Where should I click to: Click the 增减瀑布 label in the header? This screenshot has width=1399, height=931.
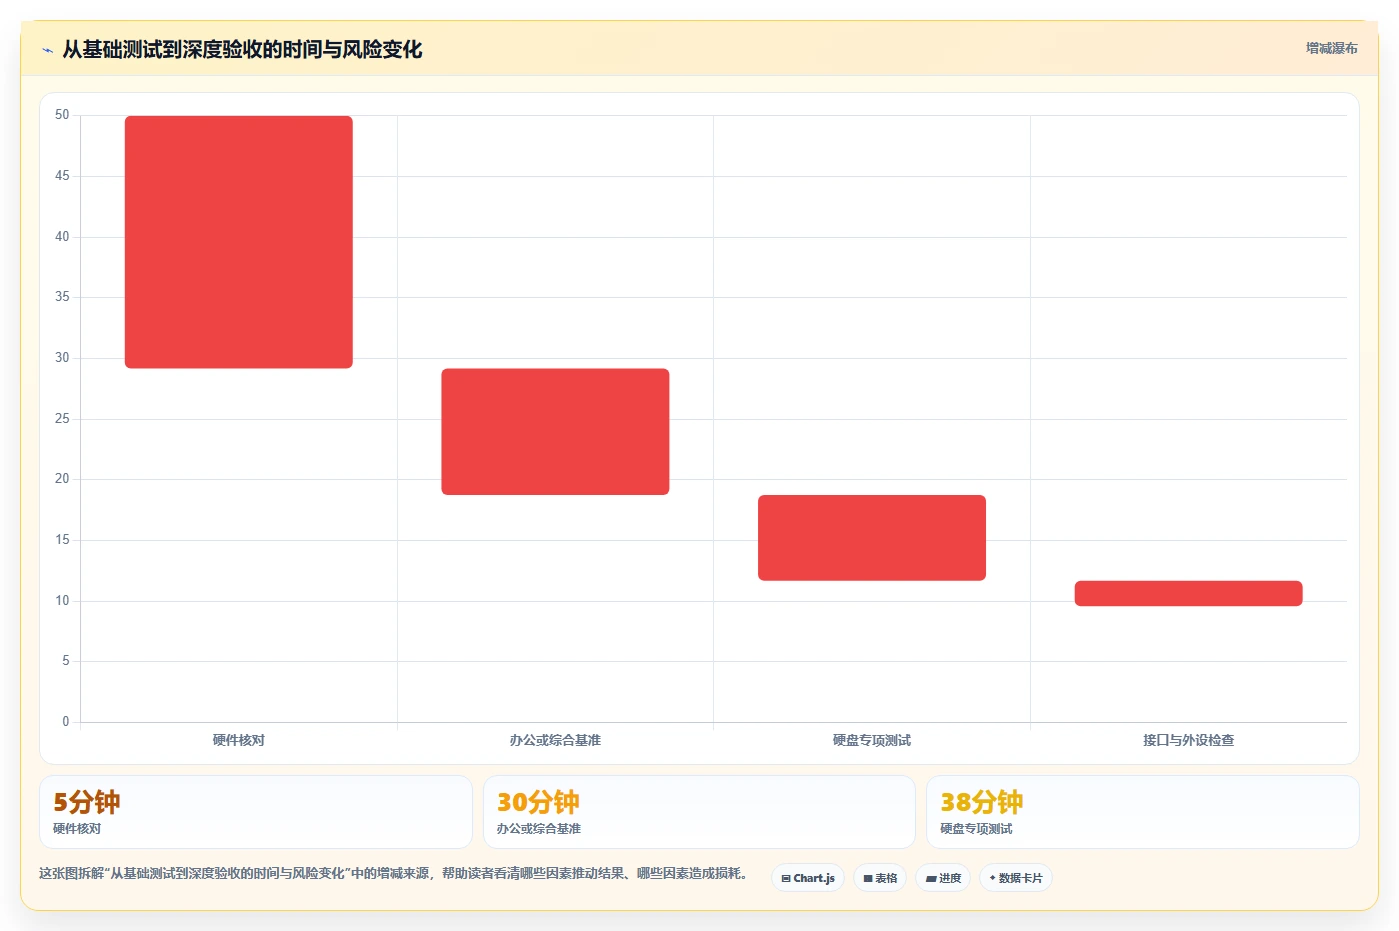coord(1331,48)
